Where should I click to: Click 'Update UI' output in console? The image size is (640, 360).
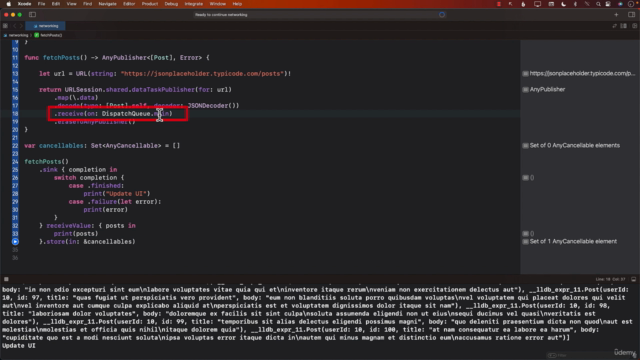point(19,346)
